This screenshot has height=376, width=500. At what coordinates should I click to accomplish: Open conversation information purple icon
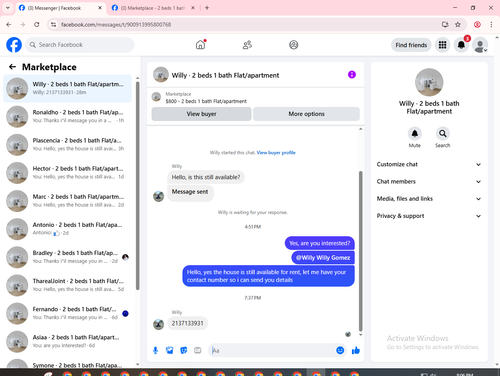point(352,75)
